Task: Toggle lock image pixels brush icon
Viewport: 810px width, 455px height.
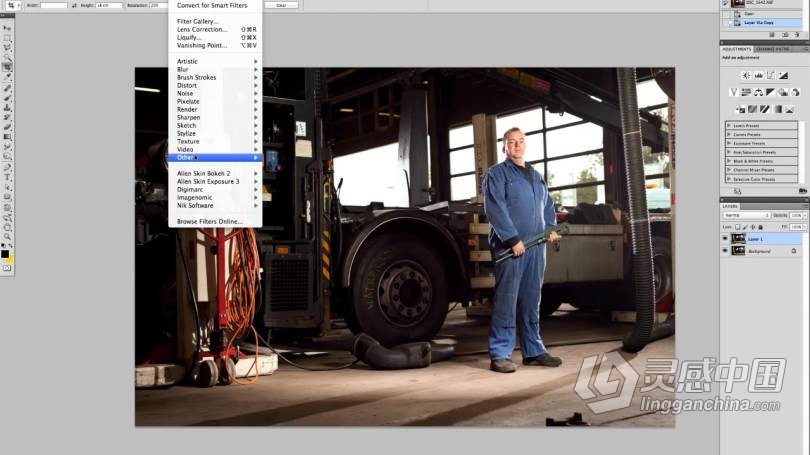Action: click(x=745, y=227)
